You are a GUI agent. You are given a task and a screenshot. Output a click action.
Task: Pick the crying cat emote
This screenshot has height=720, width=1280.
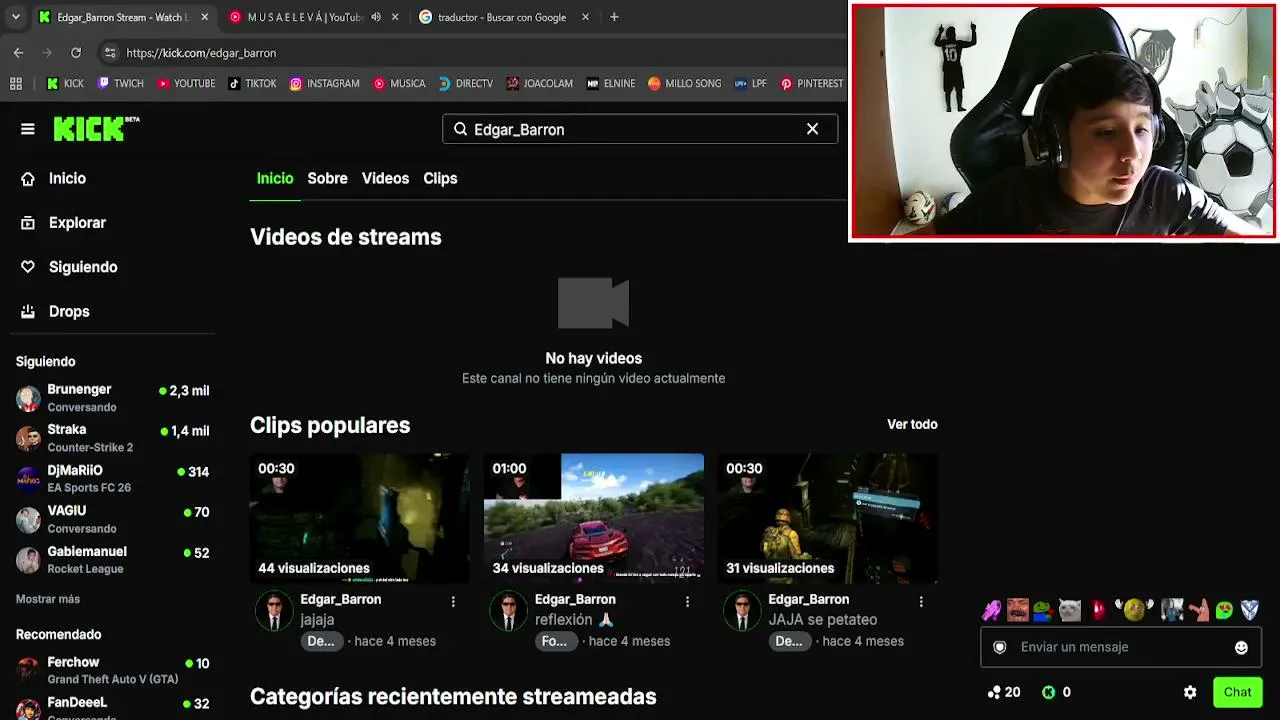1070,609
